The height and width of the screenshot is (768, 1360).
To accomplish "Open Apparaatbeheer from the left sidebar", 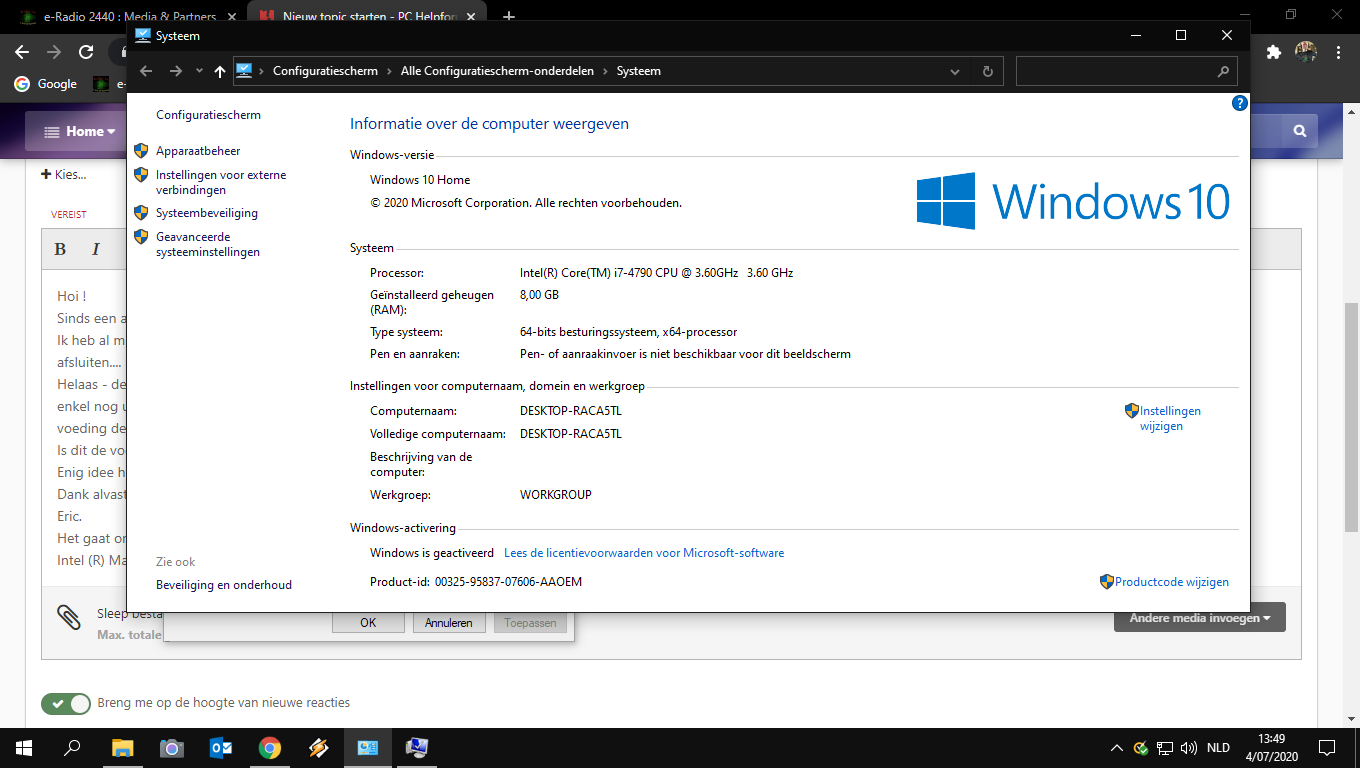I will (197, 151).
